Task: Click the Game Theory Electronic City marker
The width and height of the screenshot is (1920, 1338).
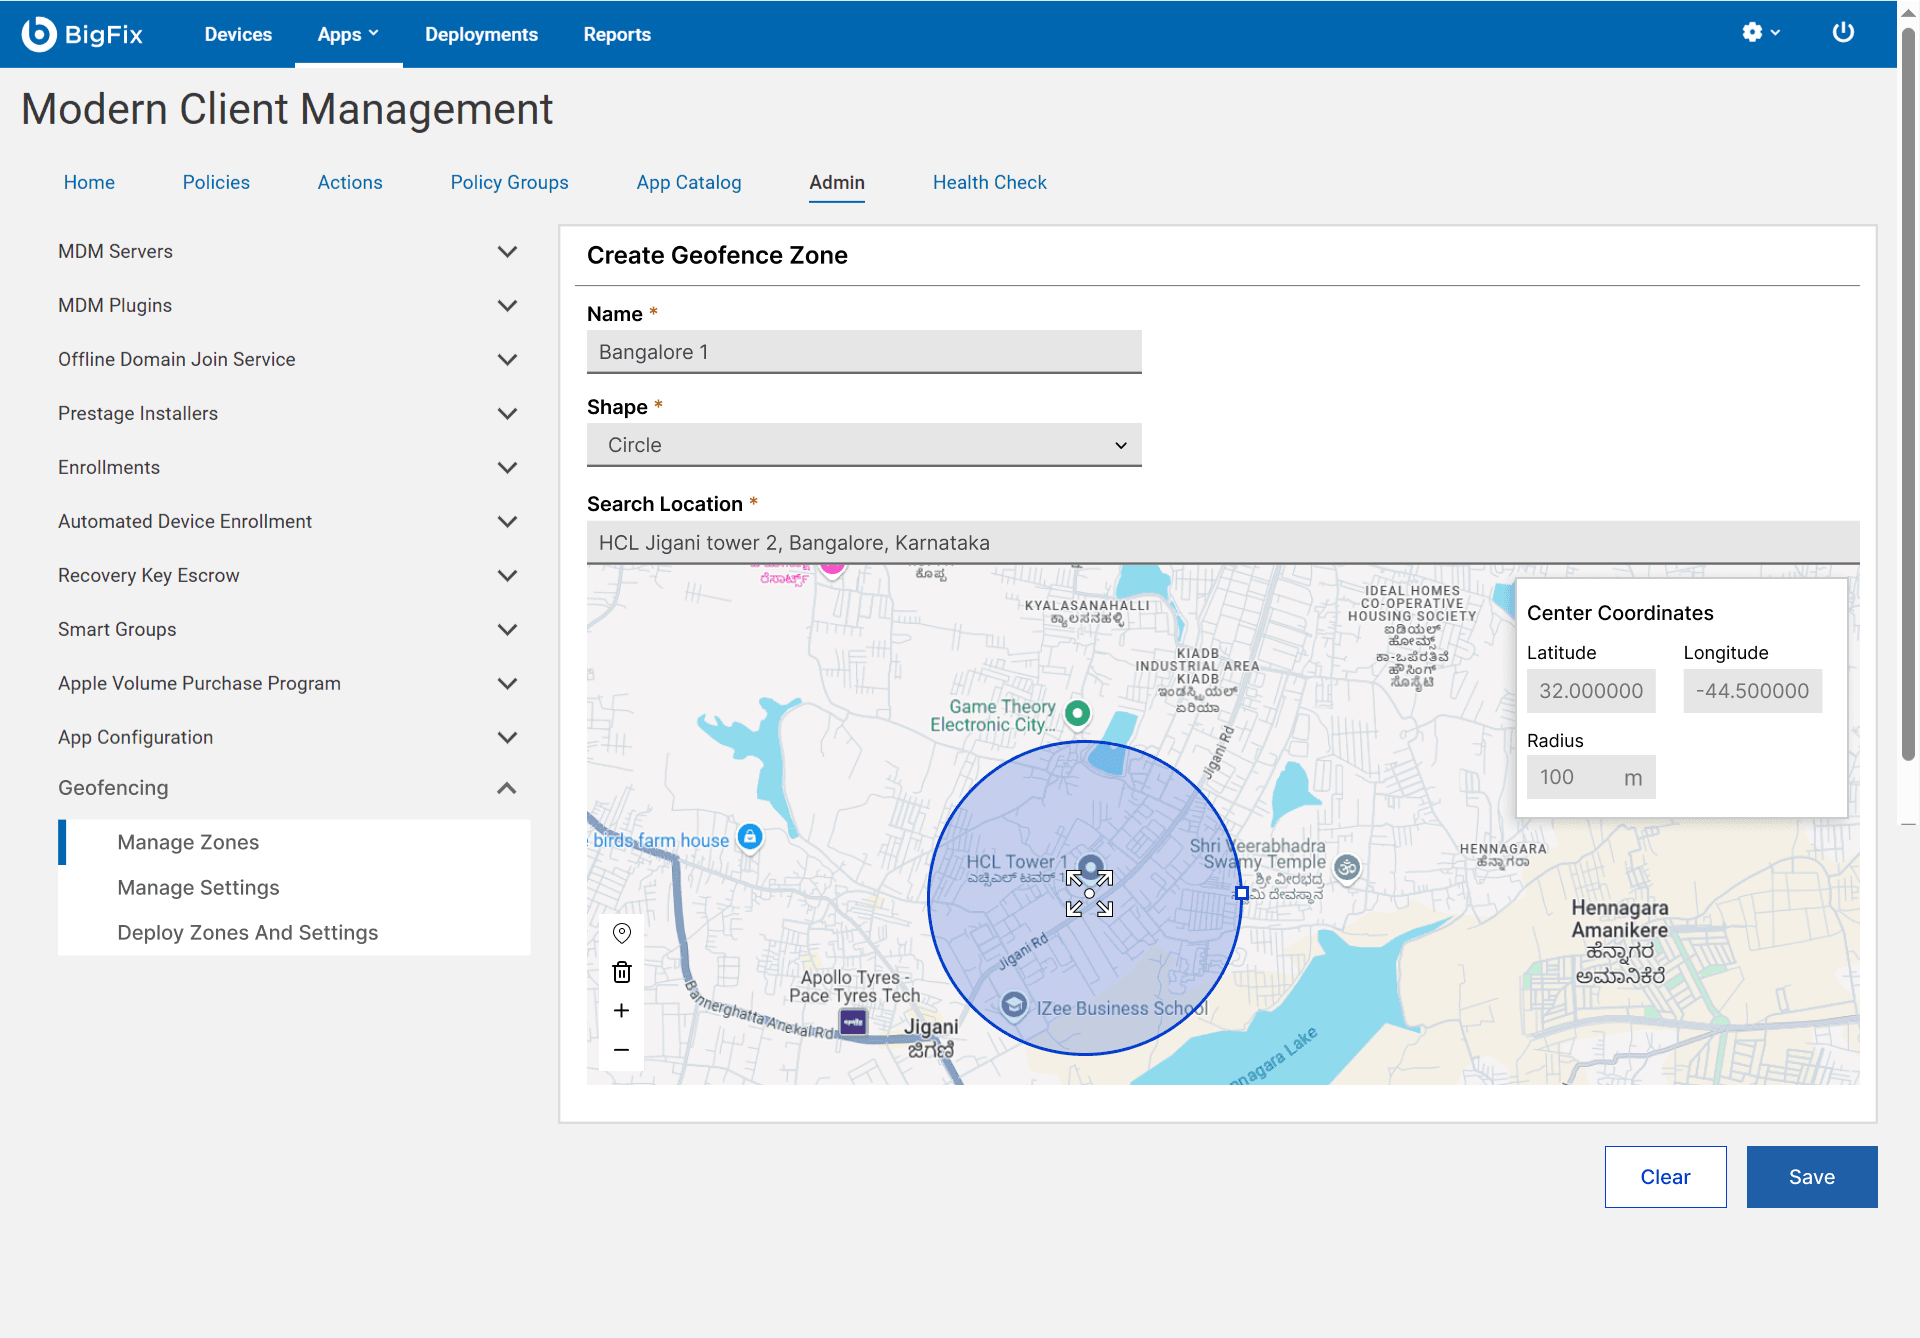Action: click(1077, 713)
